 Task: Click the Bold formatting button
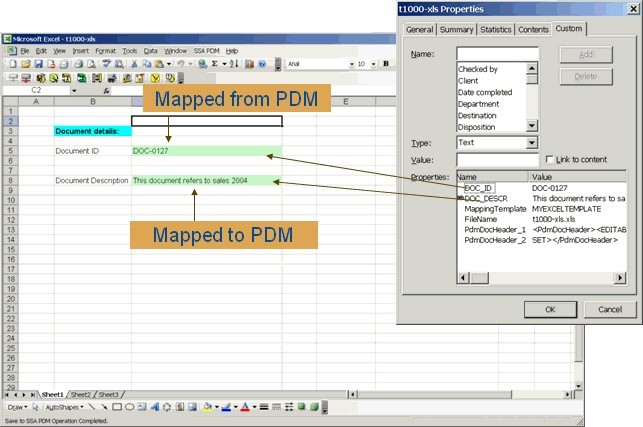[x=385, y=64]
